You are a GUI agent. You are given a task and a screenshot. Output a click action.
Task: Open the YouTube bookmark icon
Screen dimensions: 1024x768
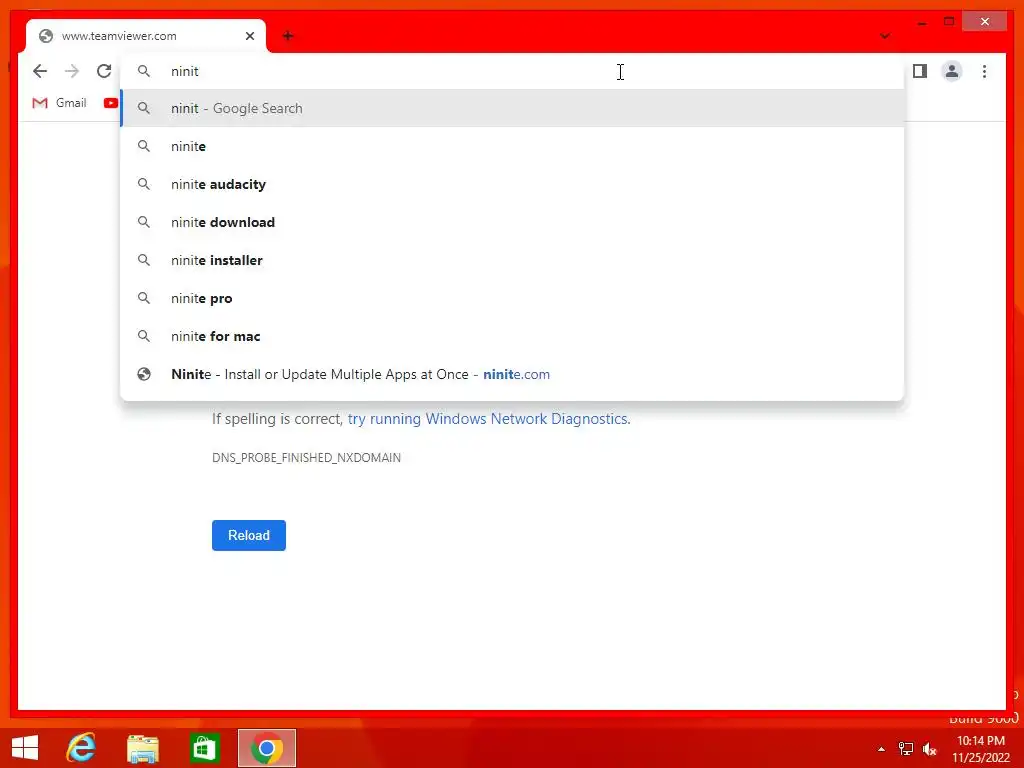click(x=110, y=103)
